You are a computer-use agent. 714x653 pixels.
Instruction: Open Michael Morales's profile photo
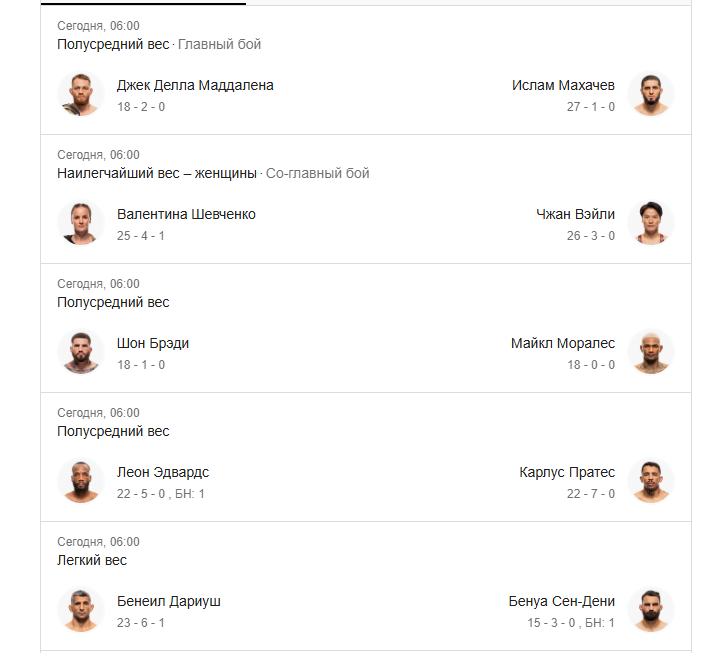[x=651, y=352]
